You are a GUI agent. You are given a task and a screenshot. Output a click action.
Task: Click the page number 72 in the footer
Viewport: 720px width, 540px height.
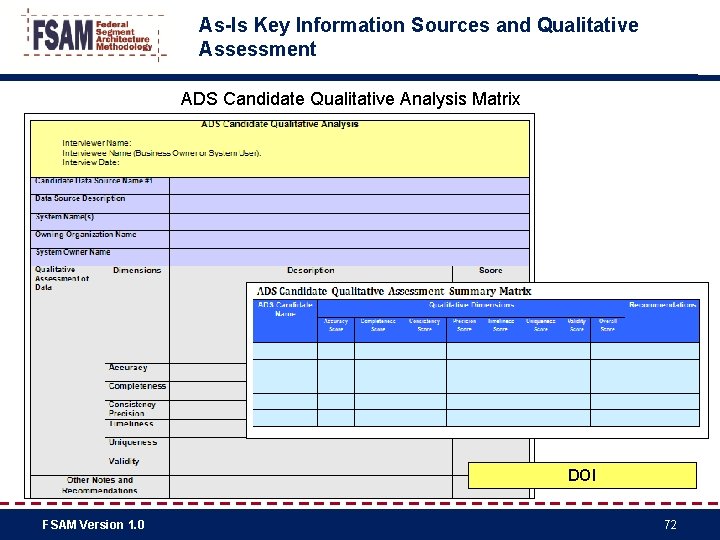[670, 524]
